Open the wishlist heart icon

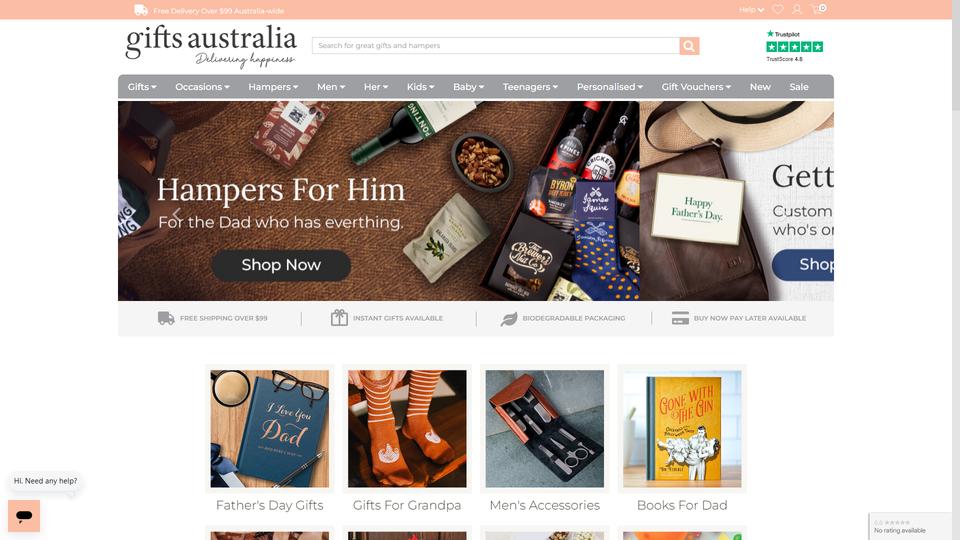[x=778, y=9]
